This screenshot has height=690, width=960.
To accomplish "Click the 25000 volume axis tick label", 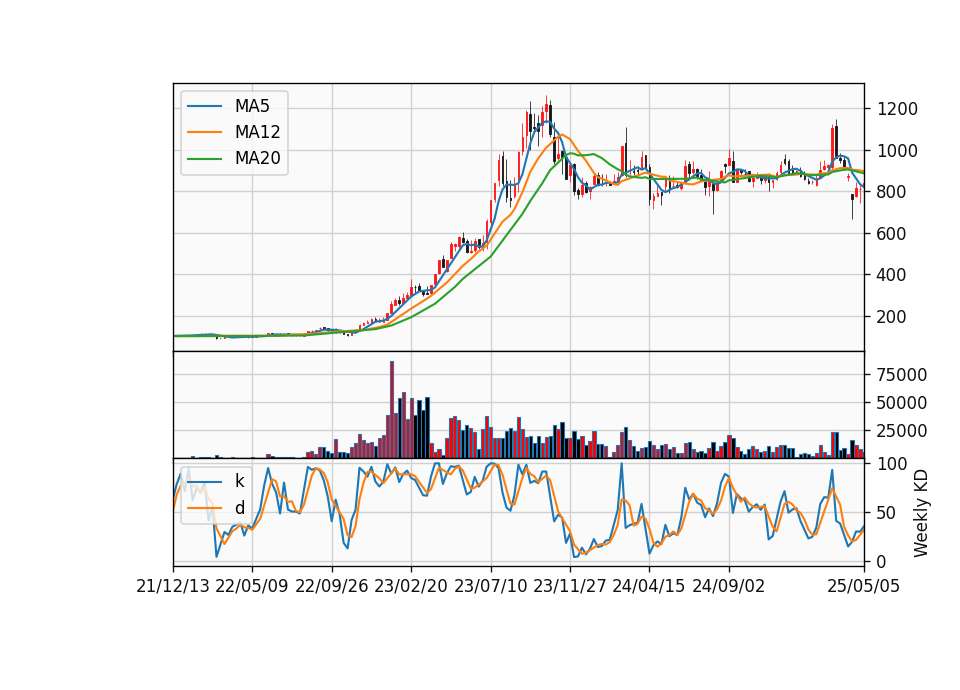I will click(902, 431).
